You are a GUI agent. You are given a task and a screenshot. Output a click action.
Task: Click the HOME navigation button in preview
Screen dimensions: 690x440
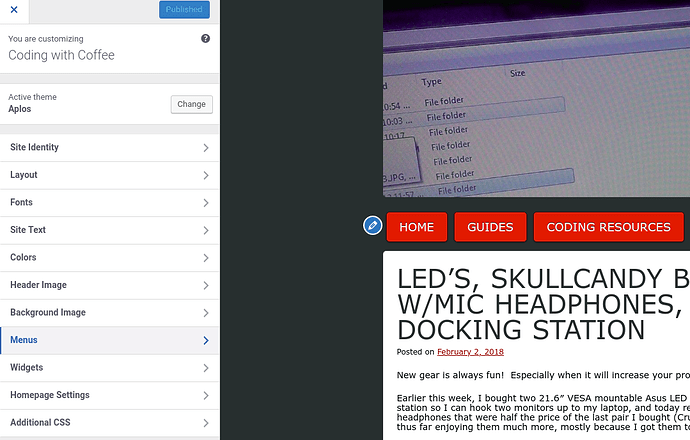coord(417,227)
